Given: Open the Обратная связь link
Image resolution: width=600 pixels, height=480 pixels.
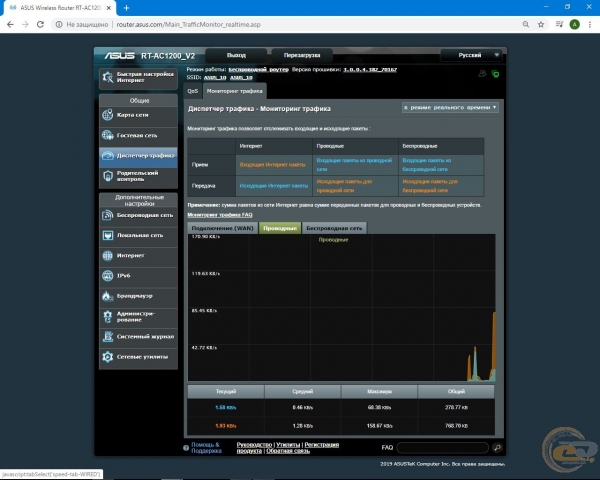Looking at the screenshot, I should point(288,451).
